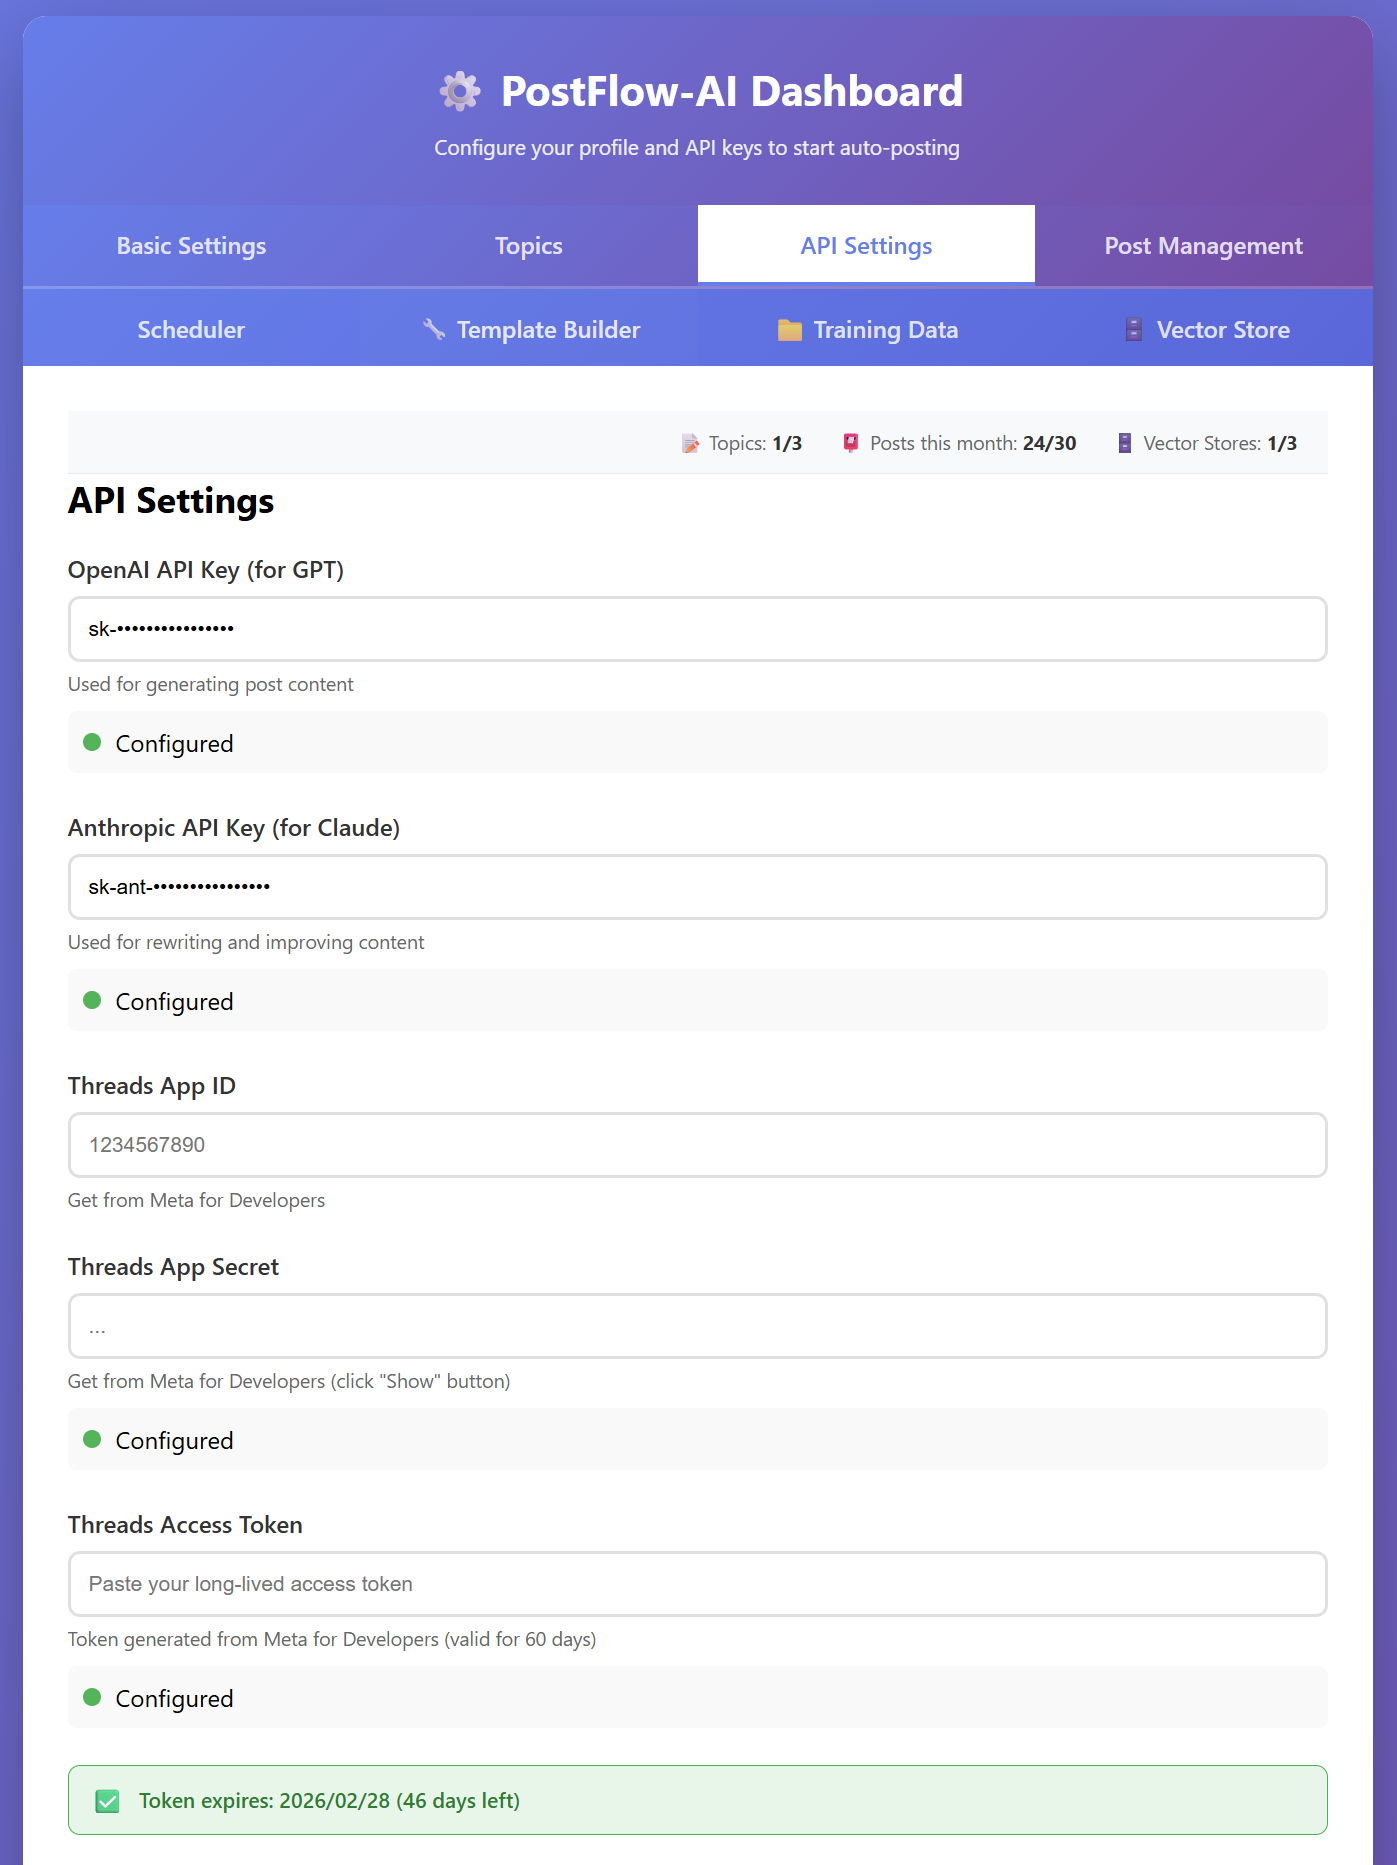
Task: Click 'Token expires: 2026/02/28 (46 days left)' text
Action: 329,1801
